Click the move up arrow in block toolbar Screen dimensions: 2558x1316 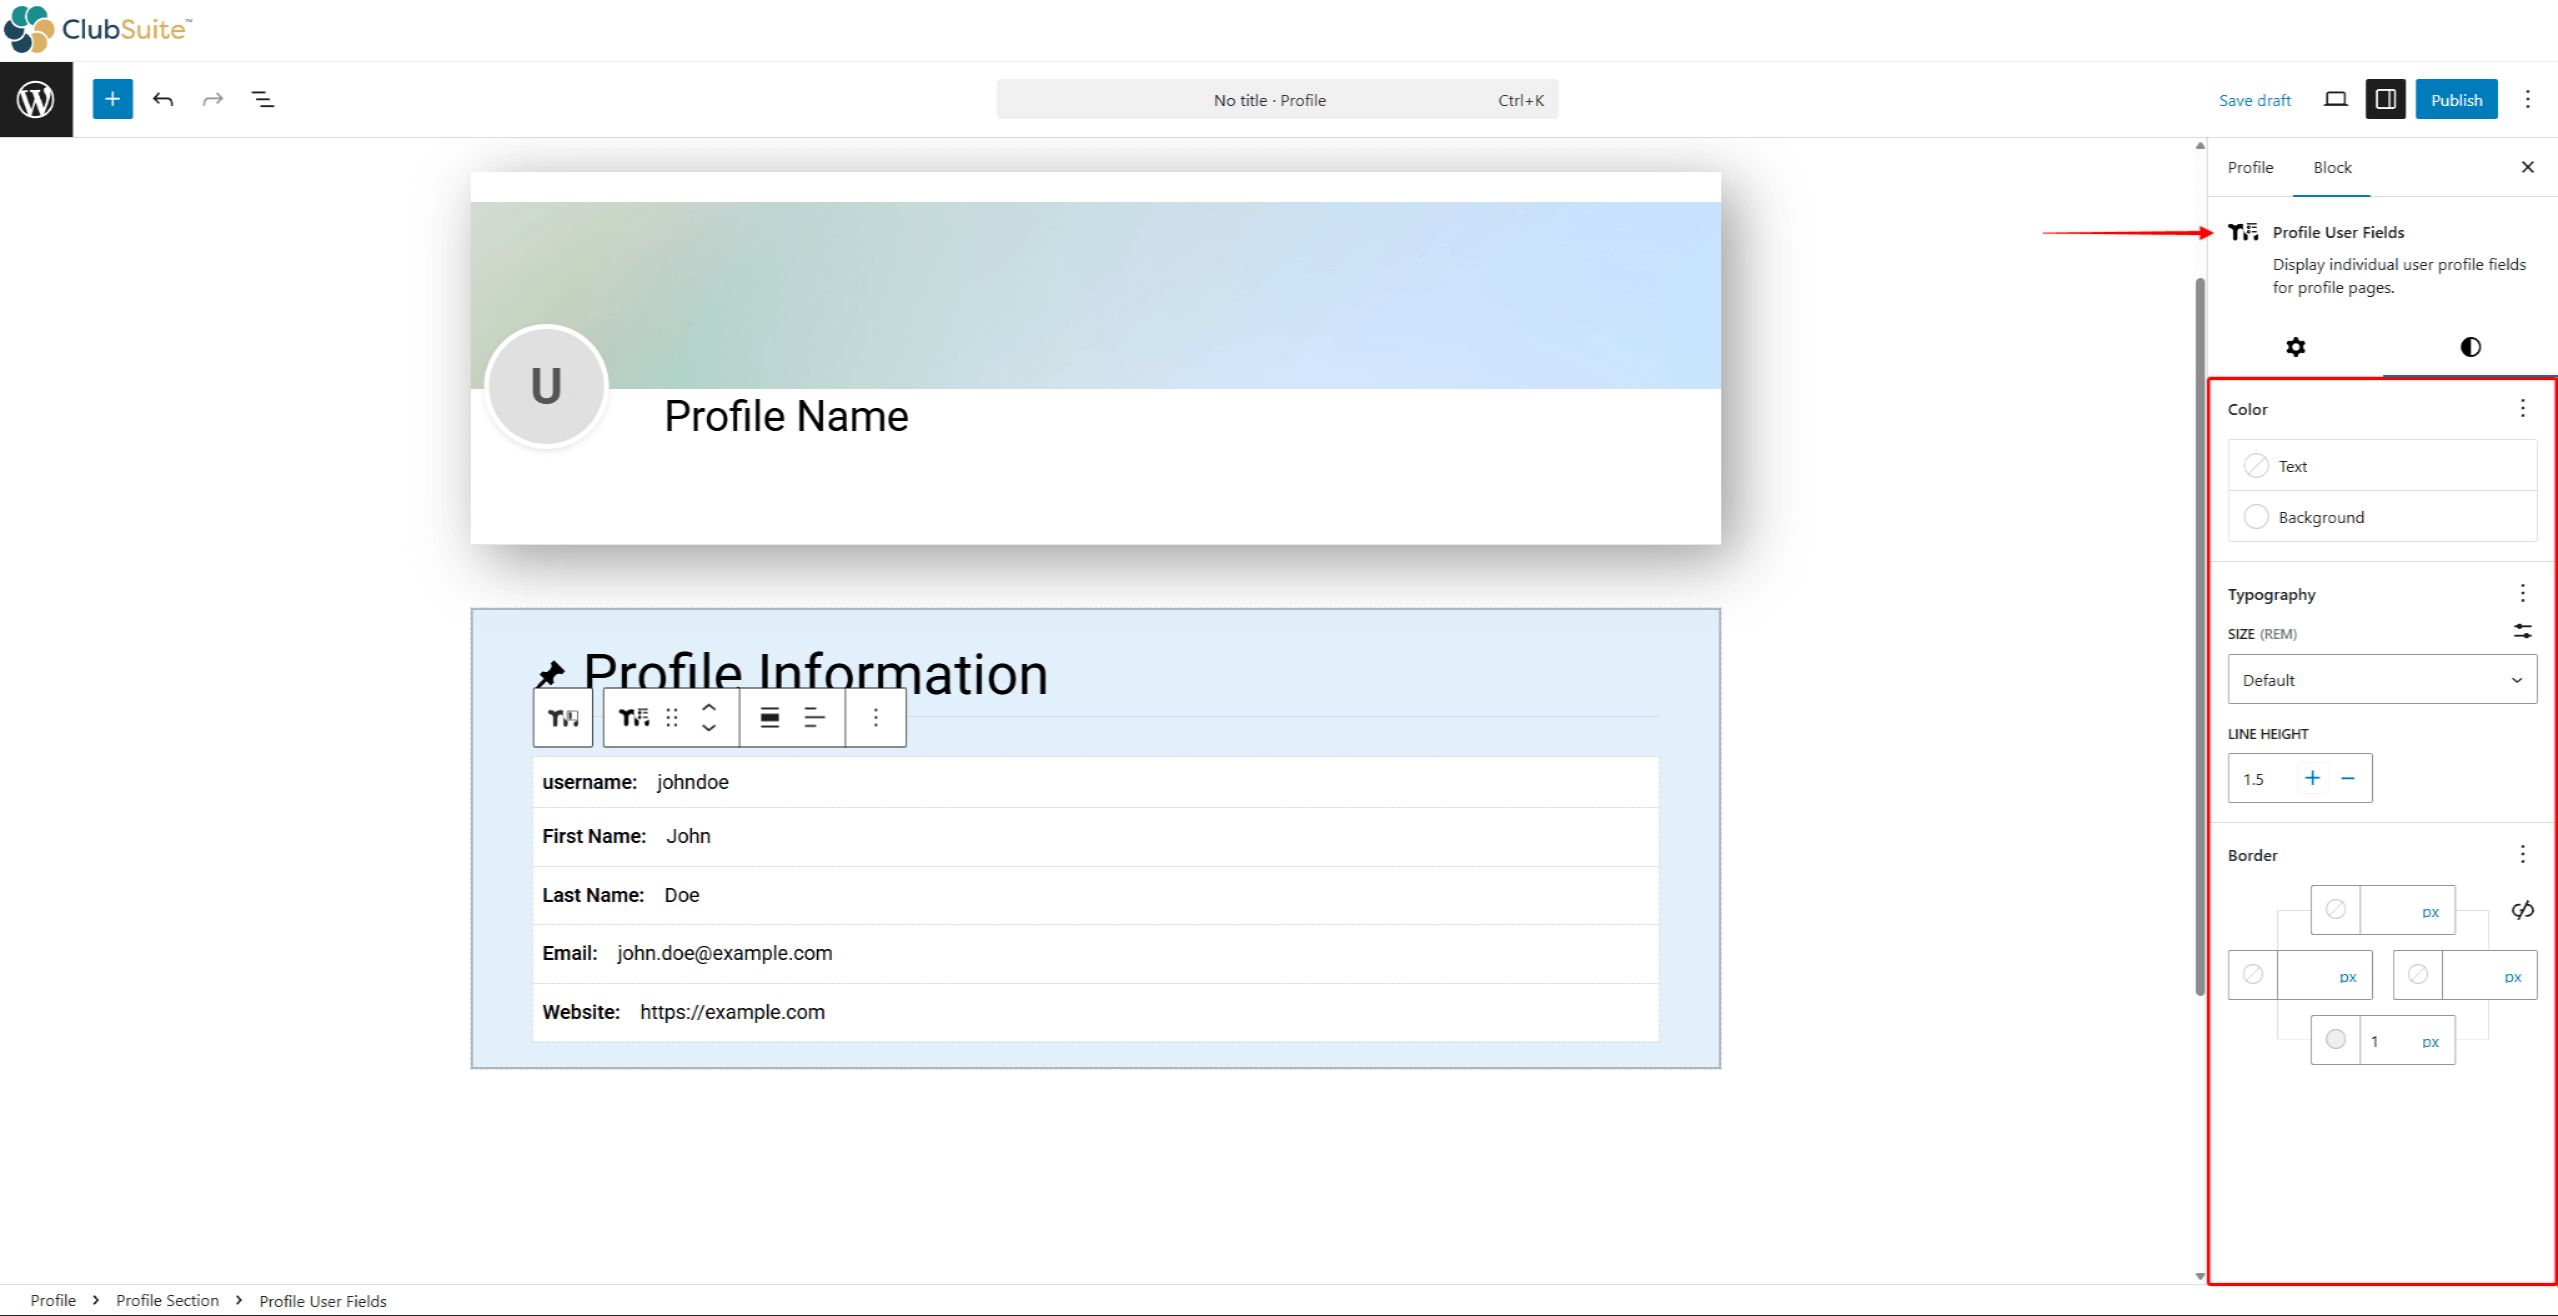pyautogui.click(x=709, y=707)
